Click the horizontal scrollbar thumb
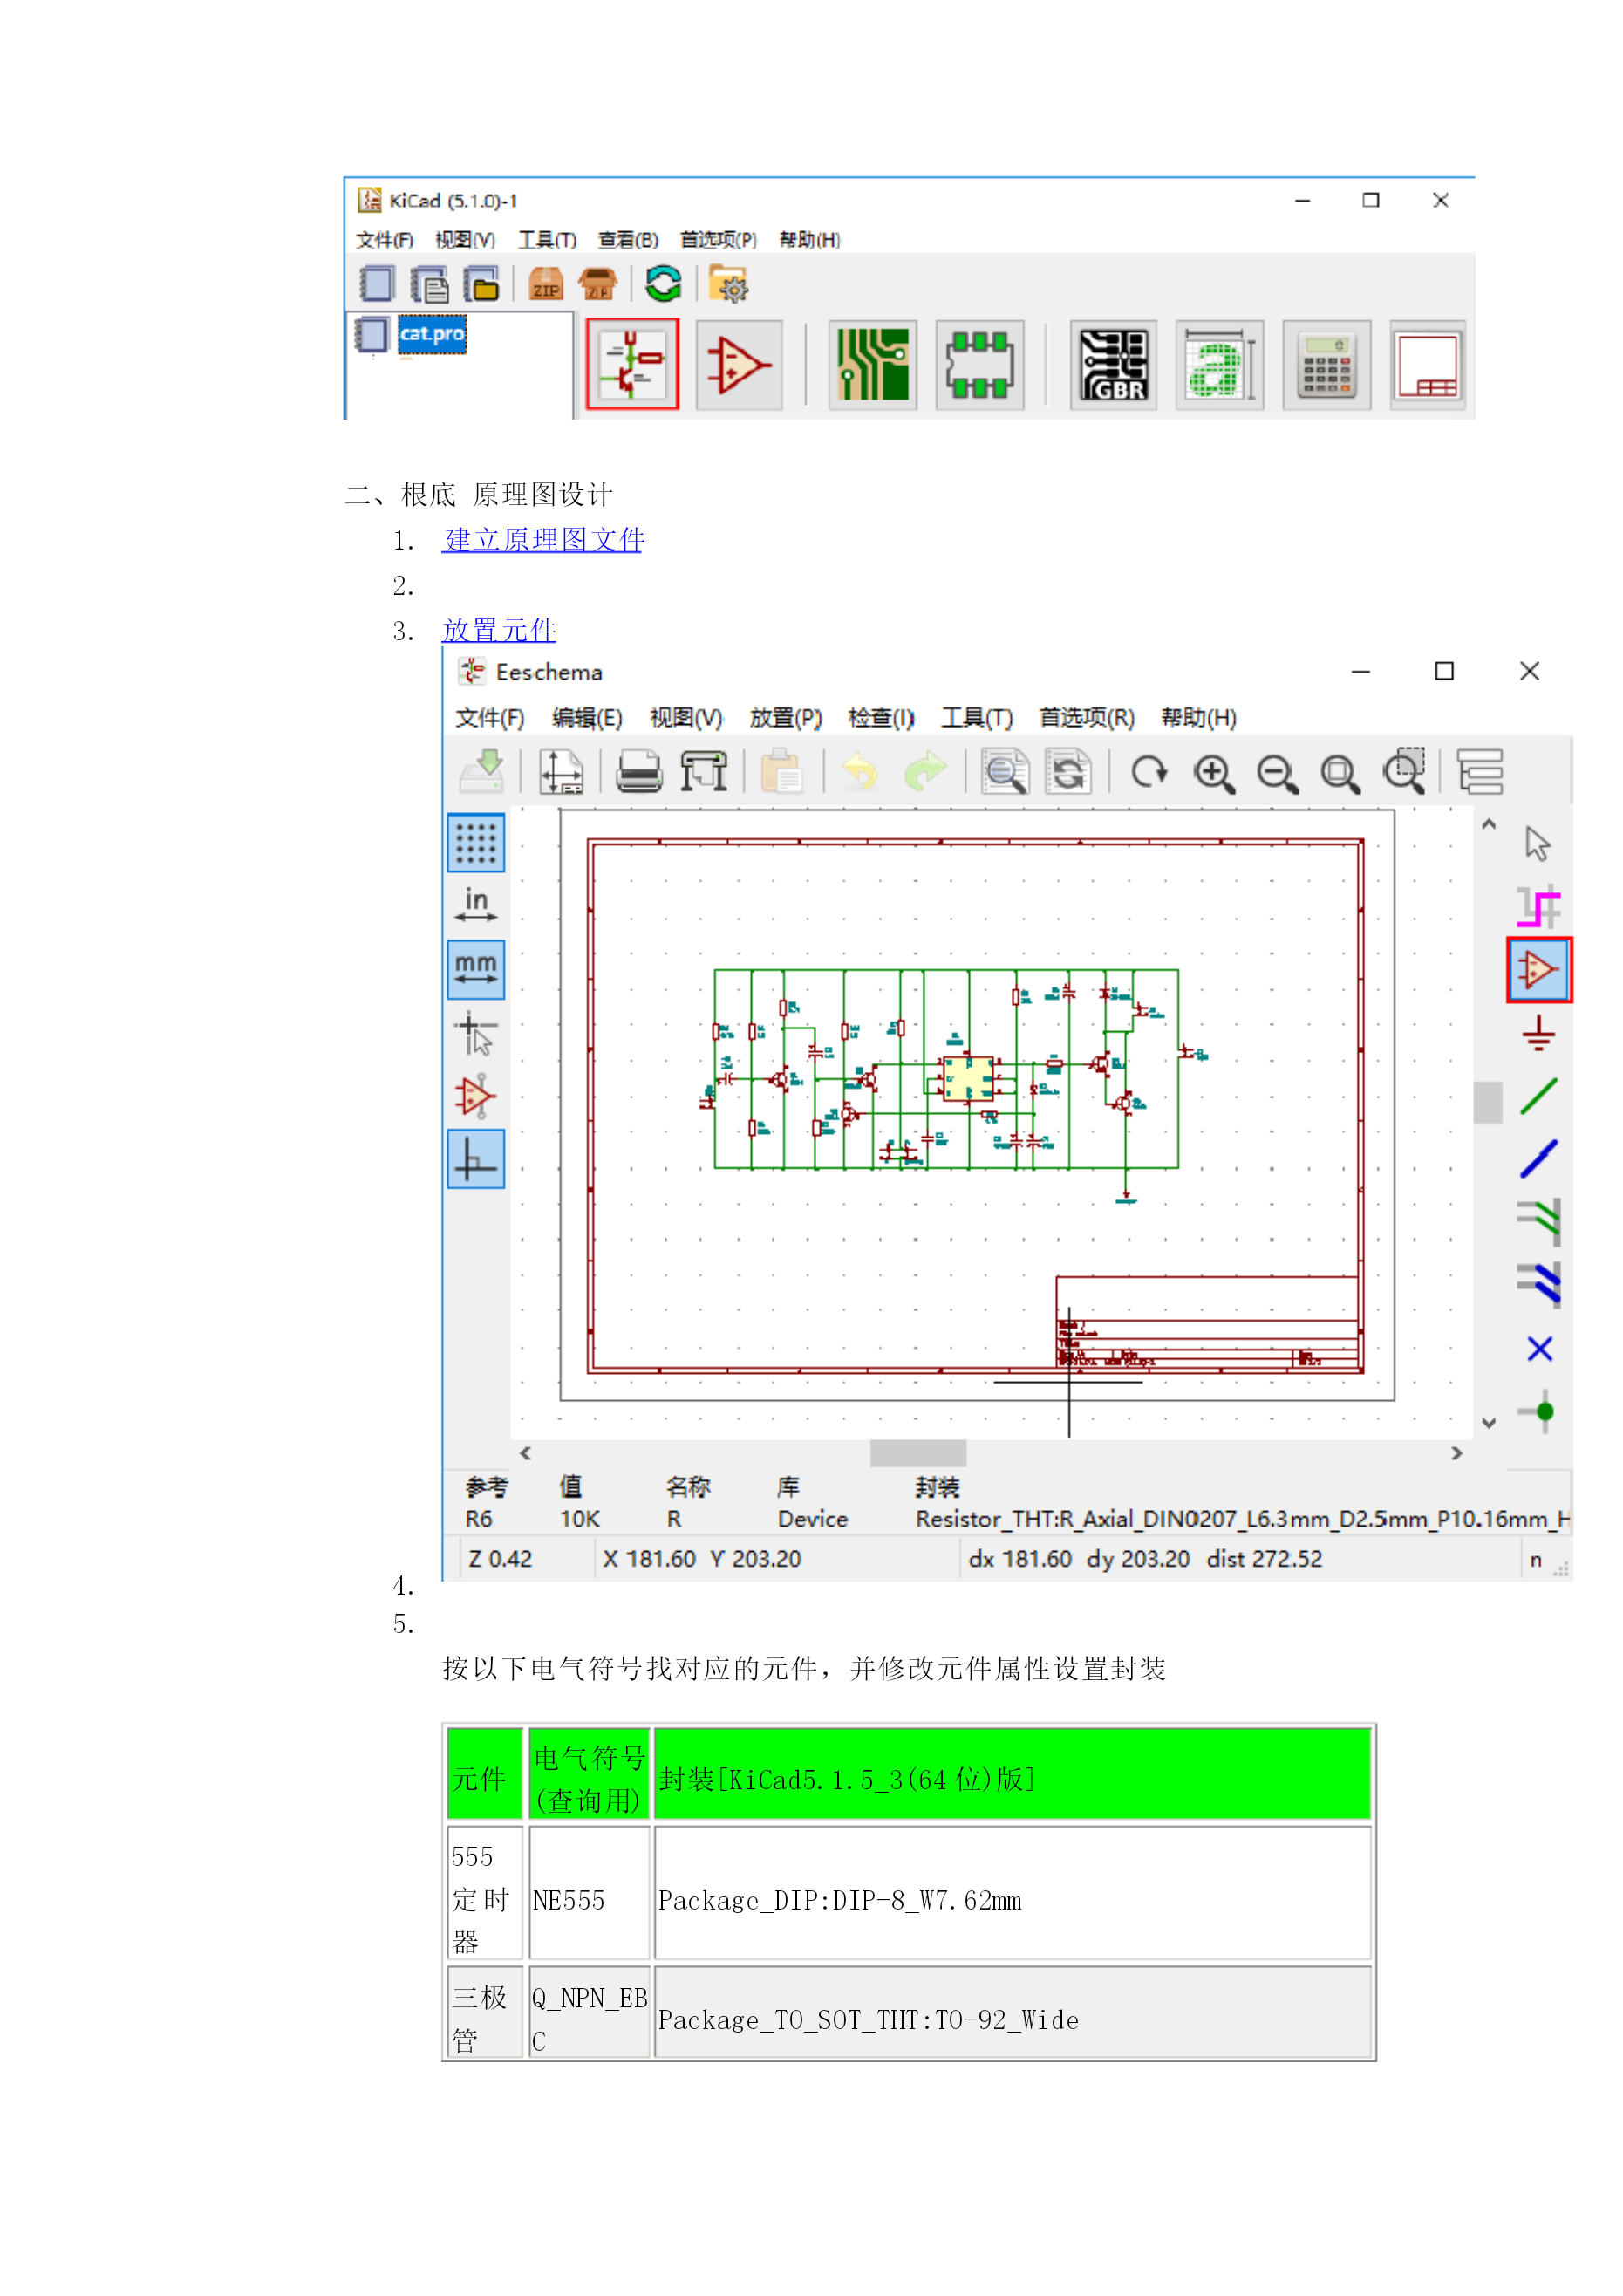The height and width of the screenshot is (2296, 1623). coord(918,1453)
